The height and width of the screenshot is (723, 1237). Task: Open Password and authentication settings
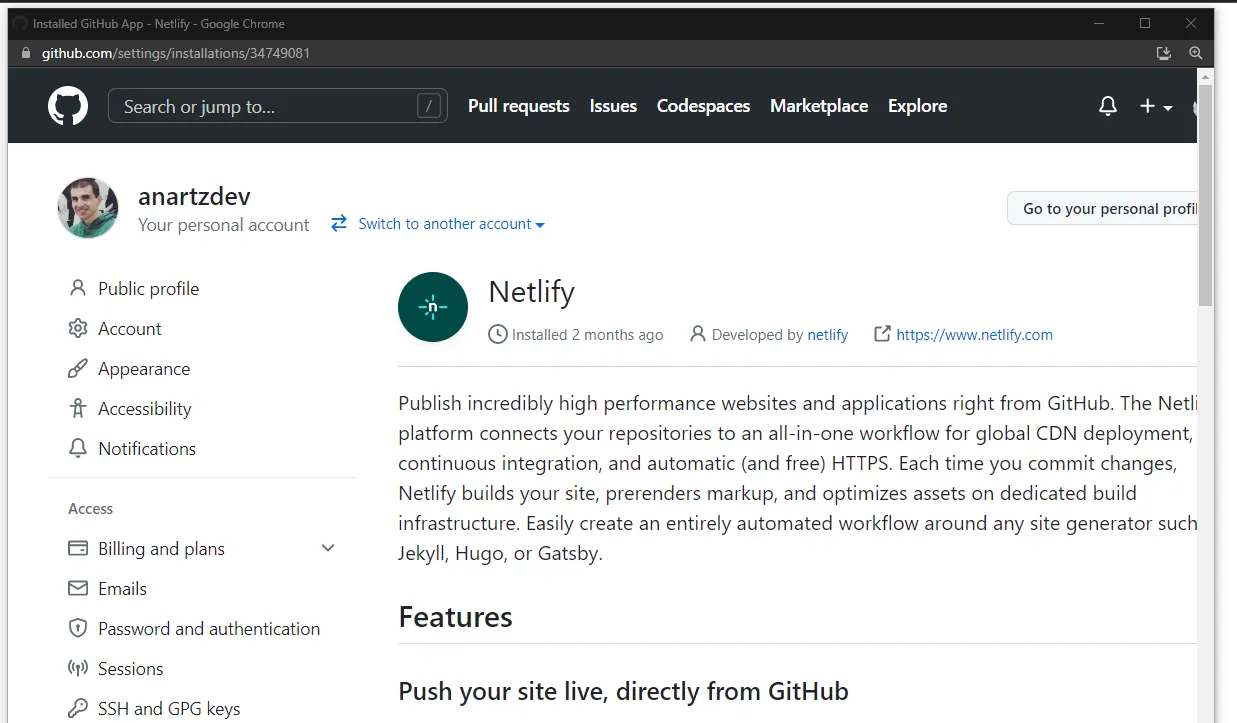(x=209, y=629)
